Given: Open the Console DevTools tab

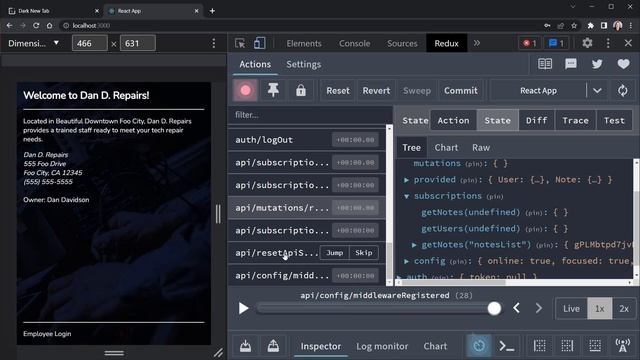Looking at the screenshot, I should pyautogui.click(x=354, y=43).
